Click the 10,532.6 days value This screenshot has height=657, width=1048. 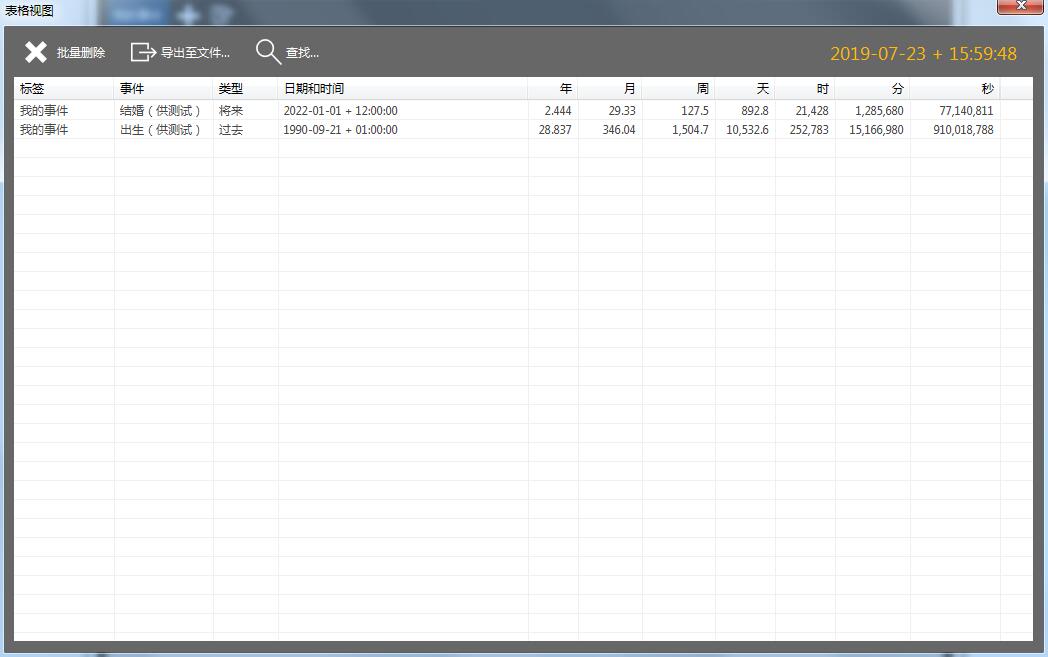point(748,130)
